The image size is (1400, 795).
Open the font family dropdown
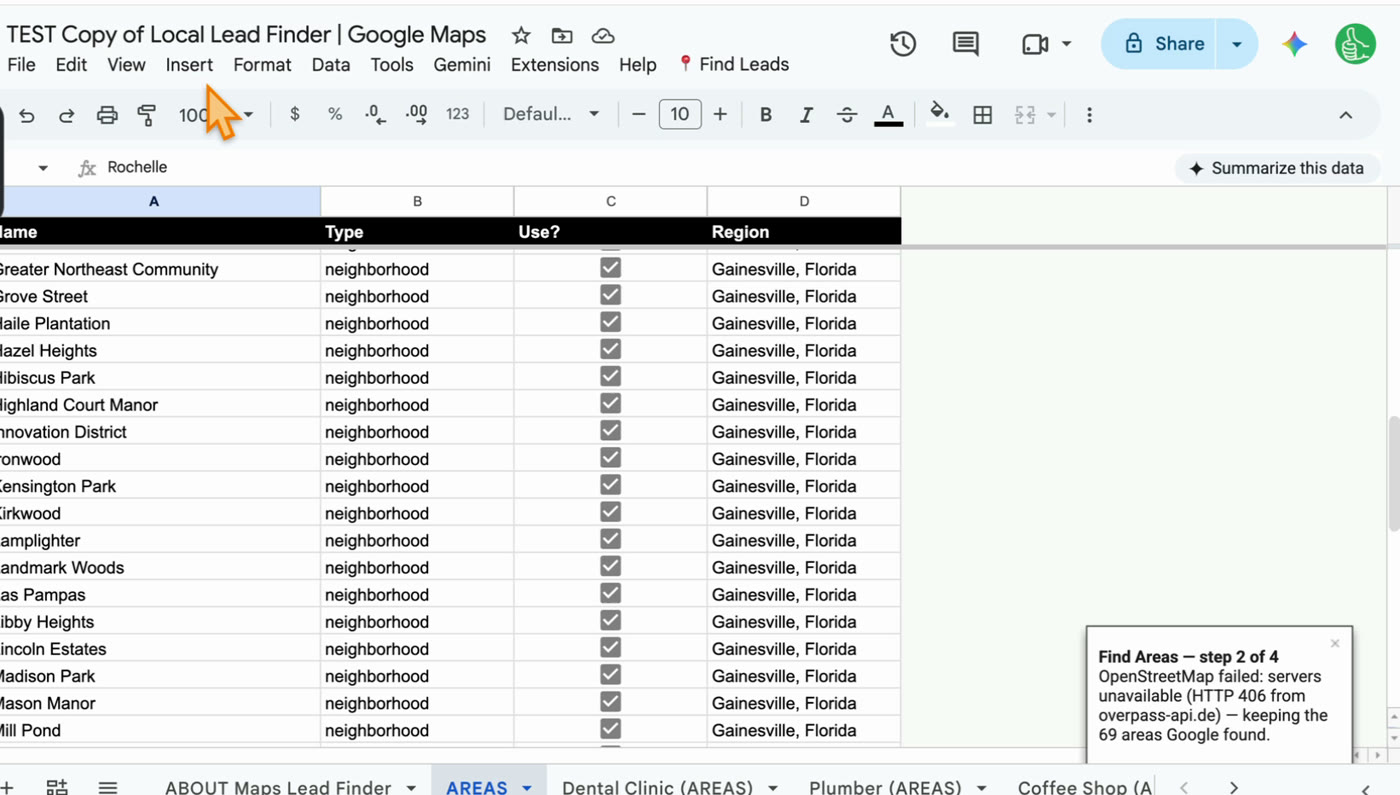tap(551, 114)
